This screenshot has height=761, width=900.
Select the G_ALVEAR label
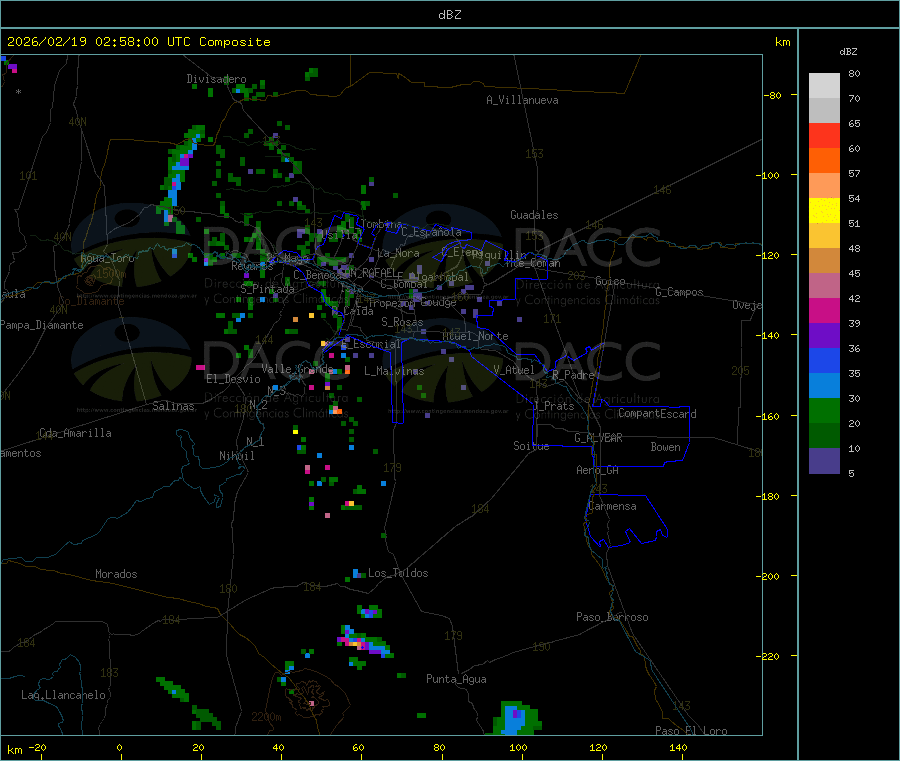click(598, 438)
